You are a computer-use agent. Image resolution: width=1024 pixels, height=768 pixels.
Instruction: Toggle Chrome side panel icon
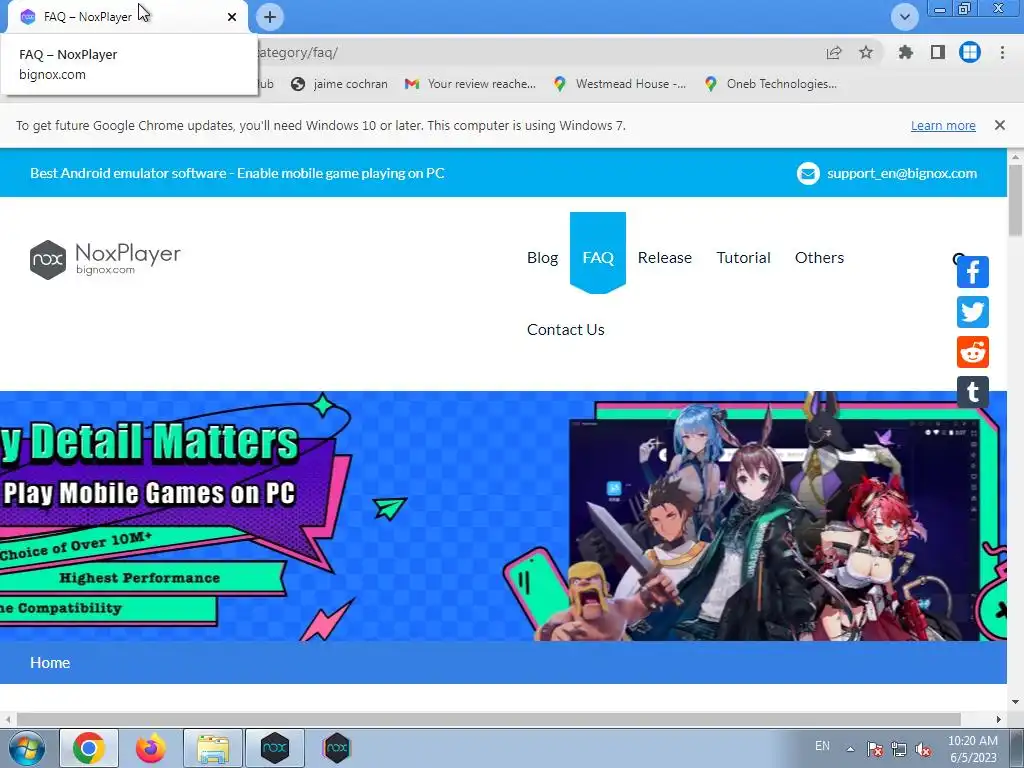(938, 52)
